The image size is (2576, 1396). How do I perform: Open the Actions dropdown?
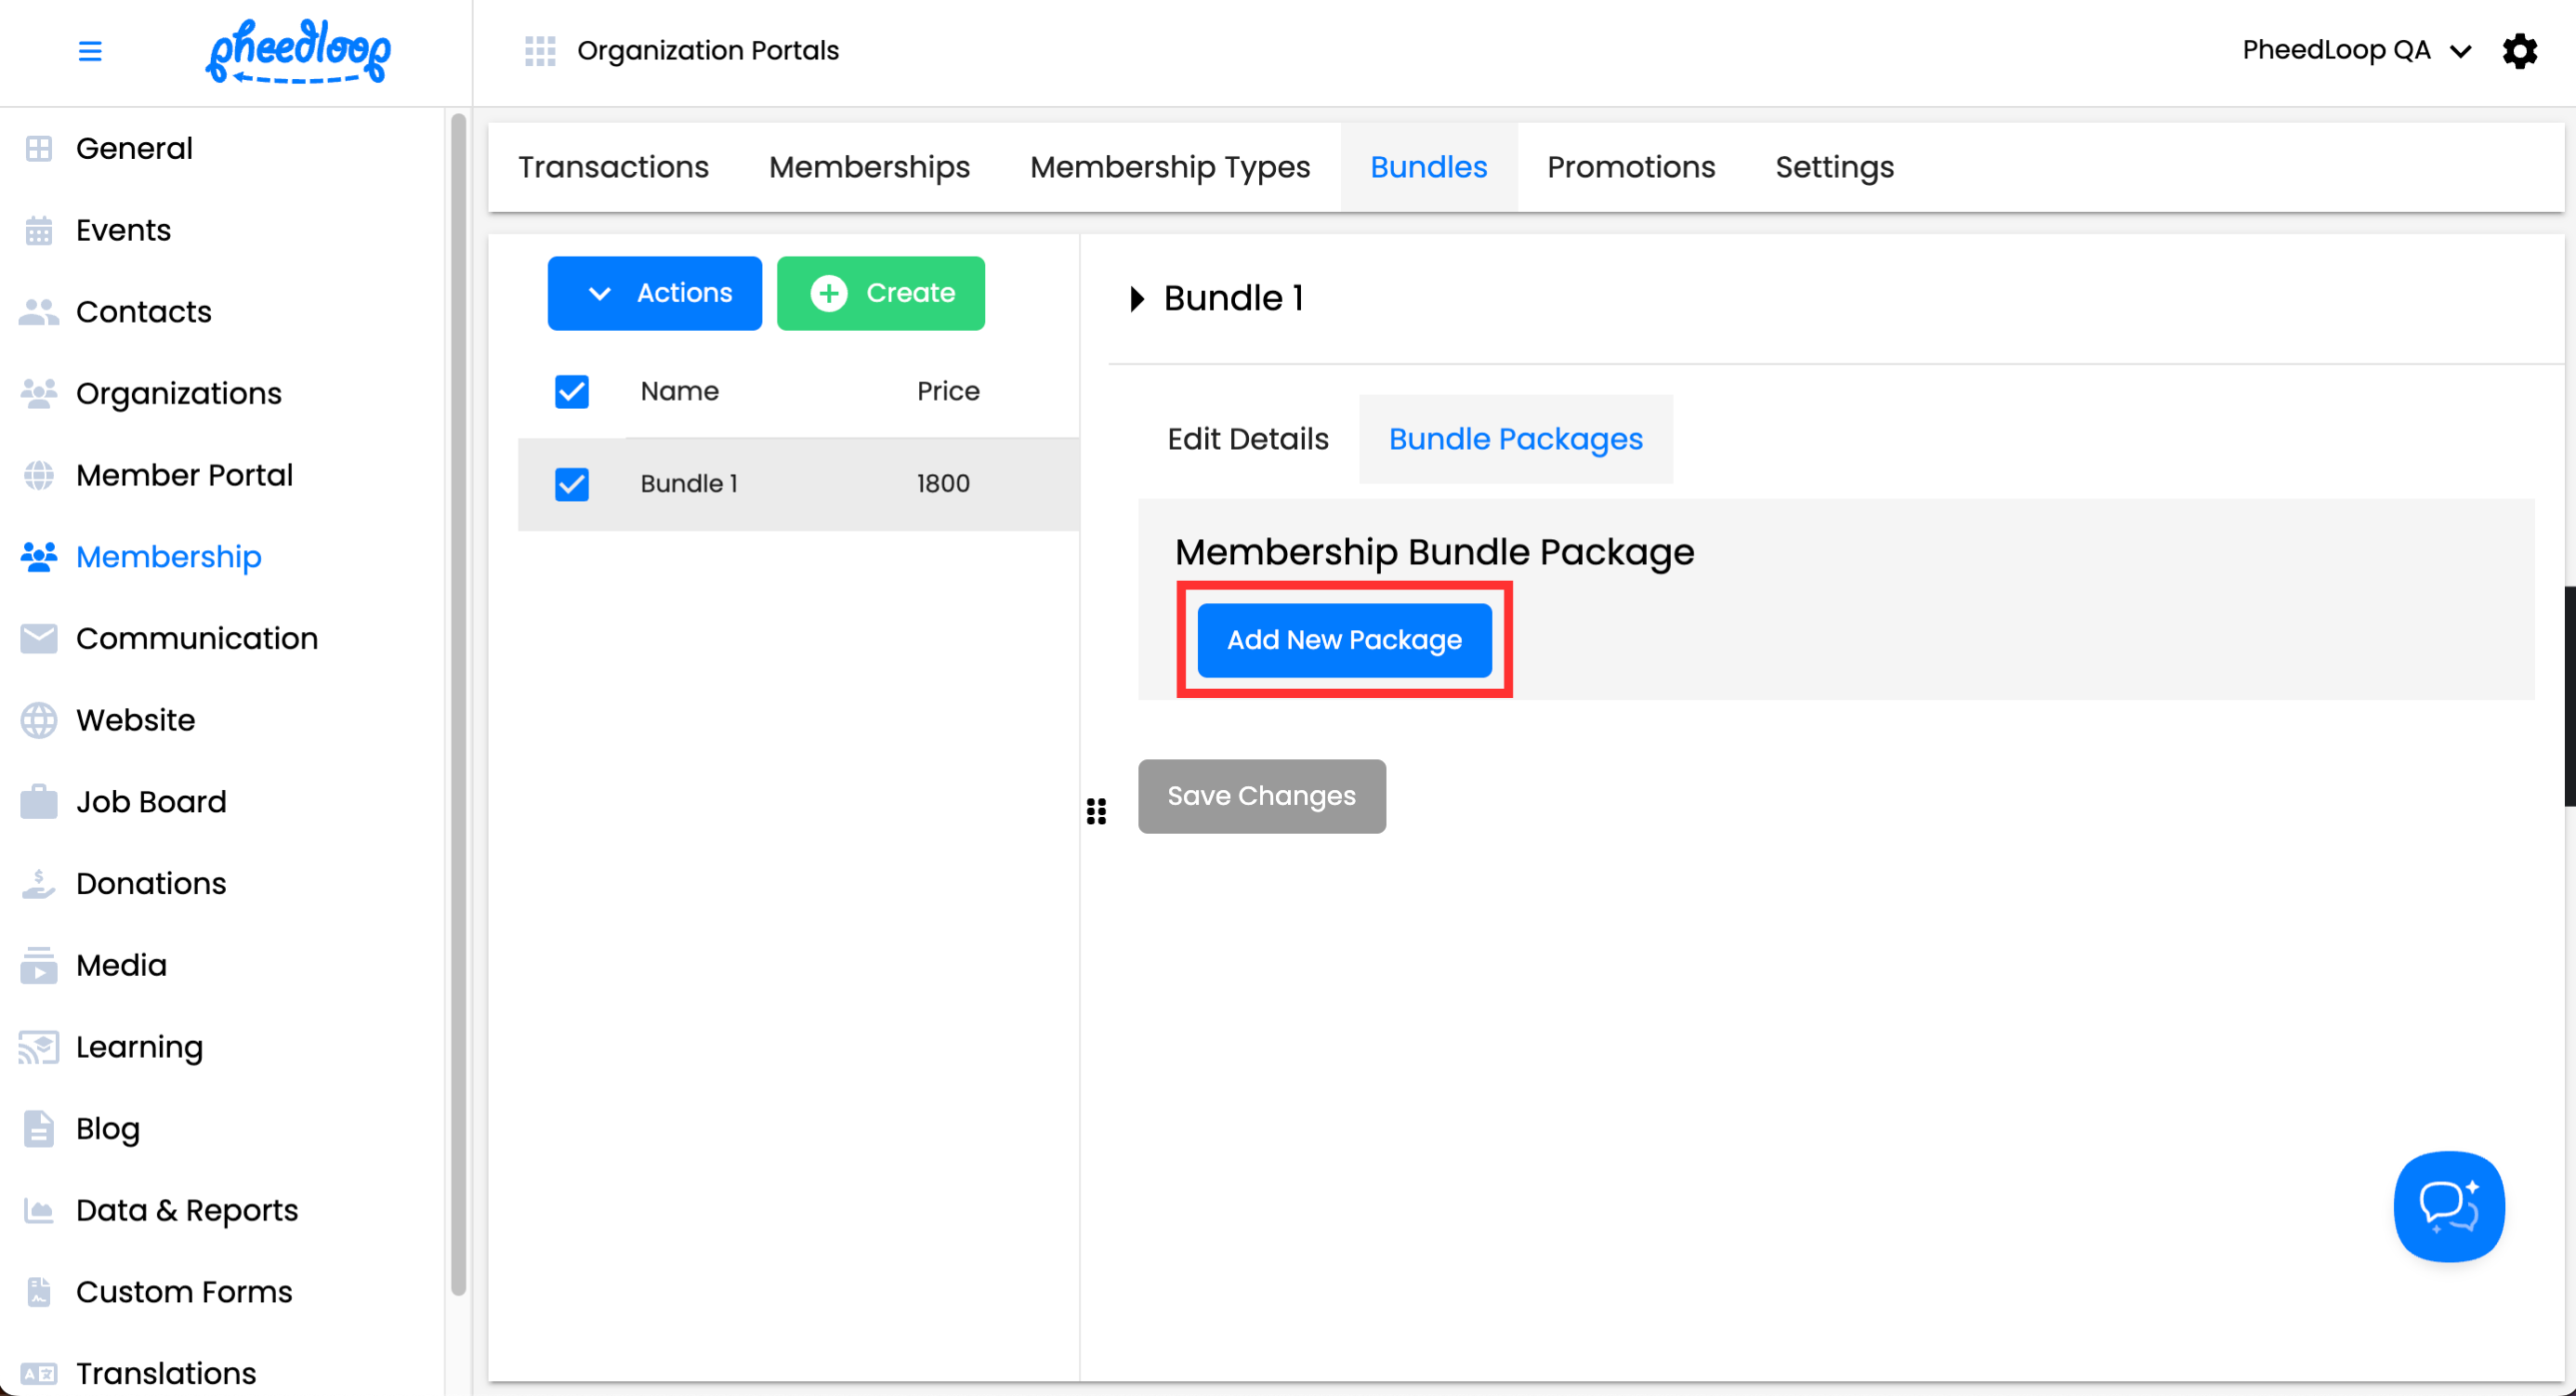654,293
